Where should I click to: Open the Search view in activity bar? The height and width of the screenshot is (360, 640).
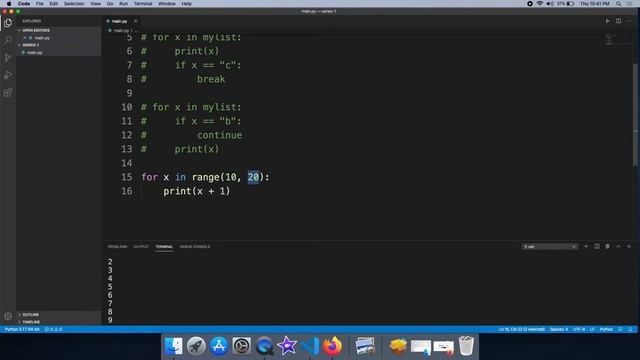(8, 40)
